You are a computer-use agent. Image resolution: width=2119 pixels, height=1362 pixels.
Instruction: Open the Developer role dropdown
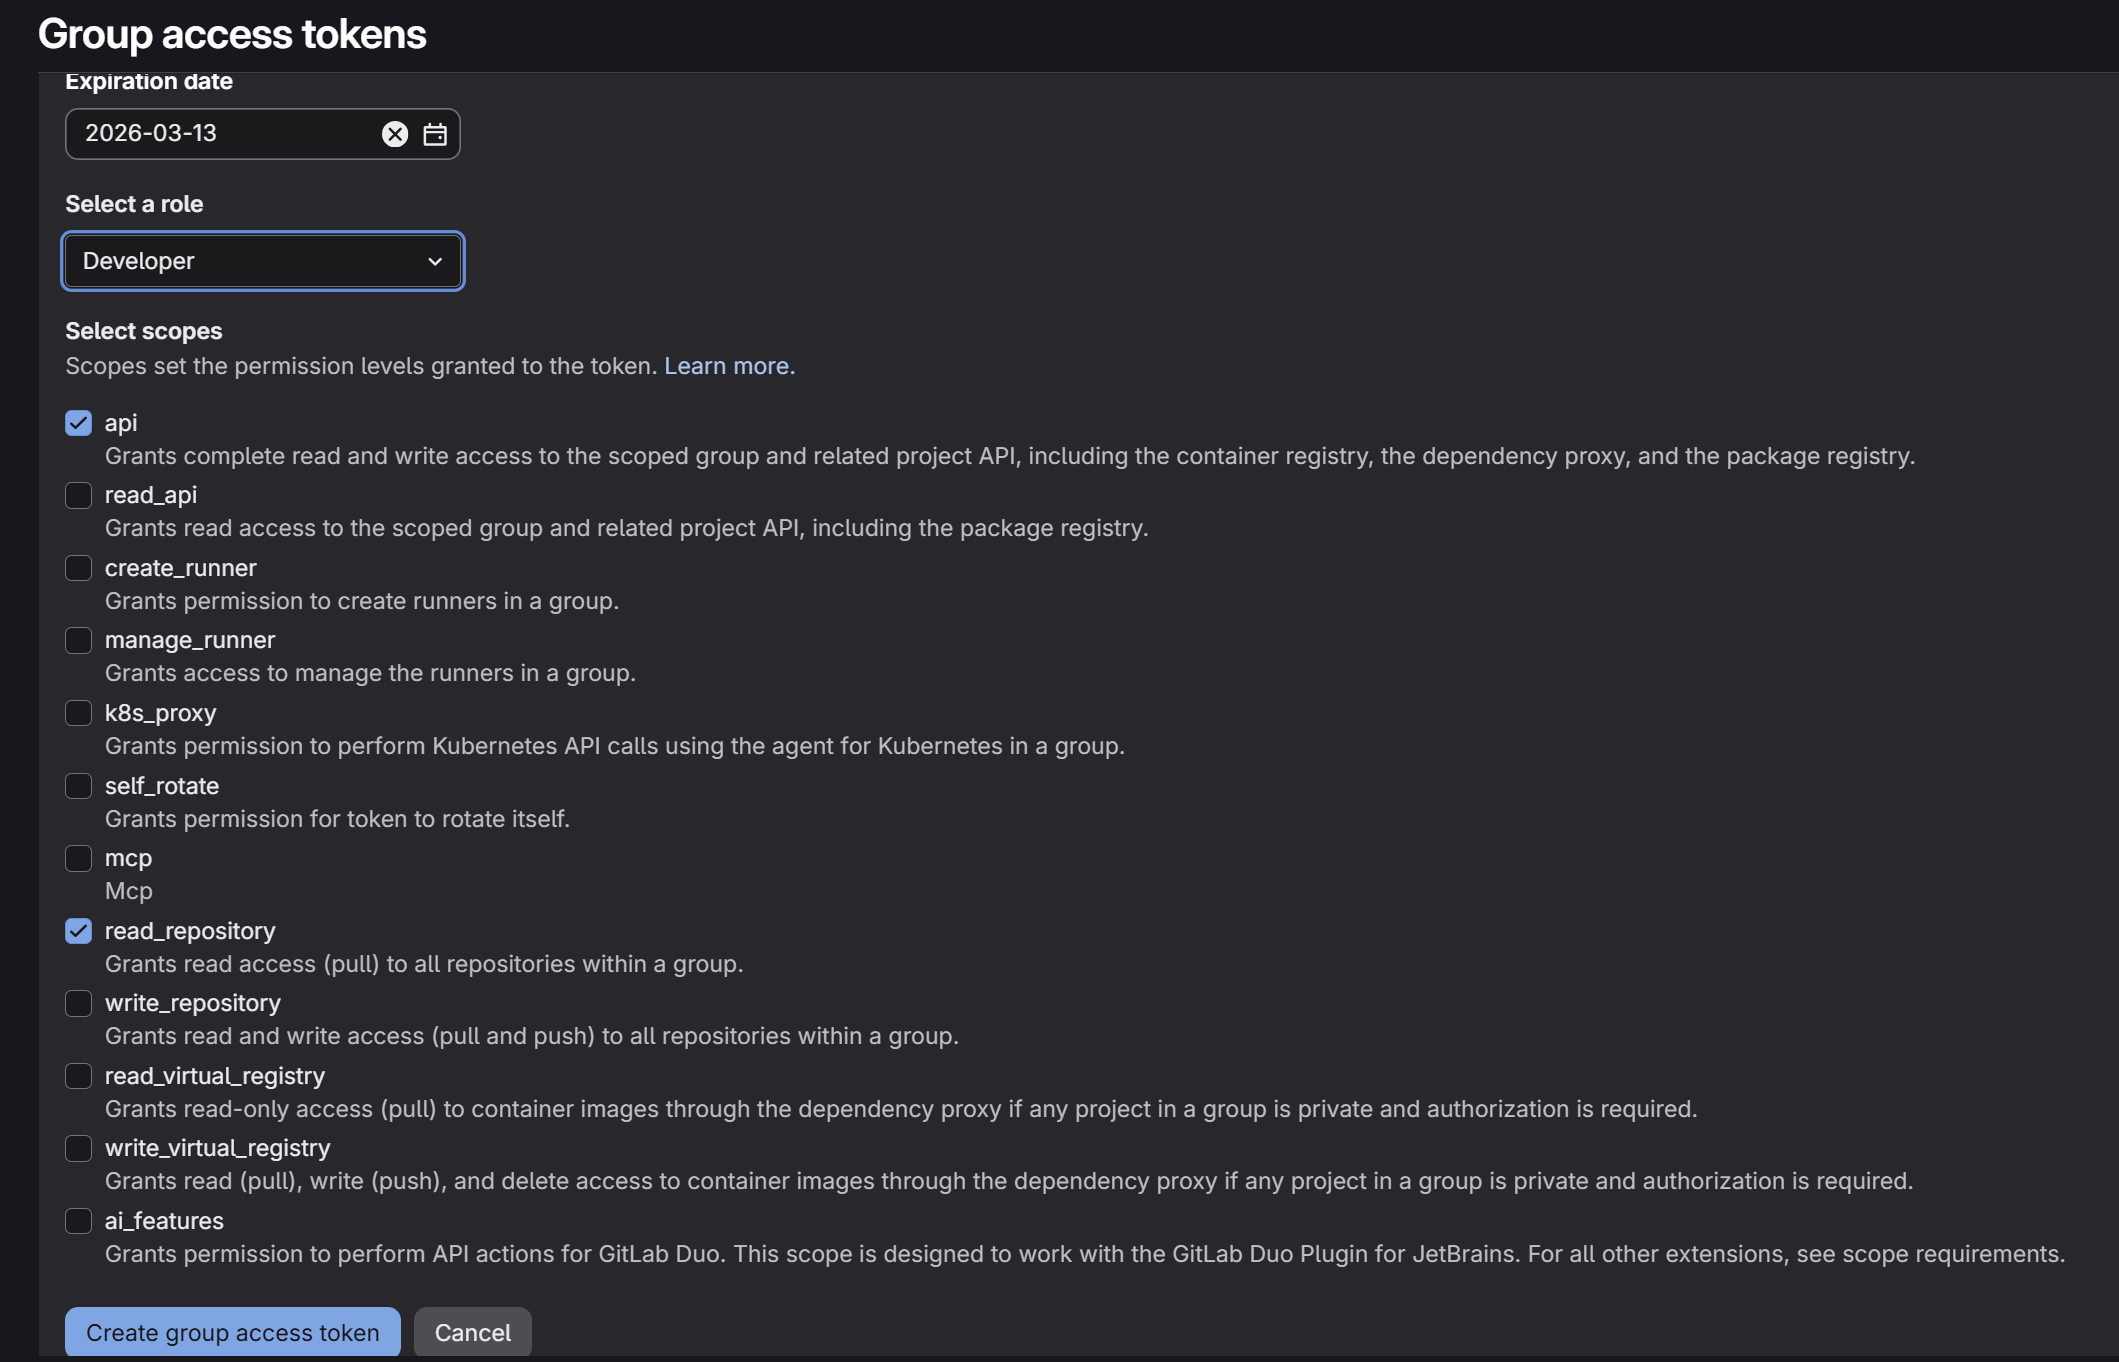click(x=263, y=261)
